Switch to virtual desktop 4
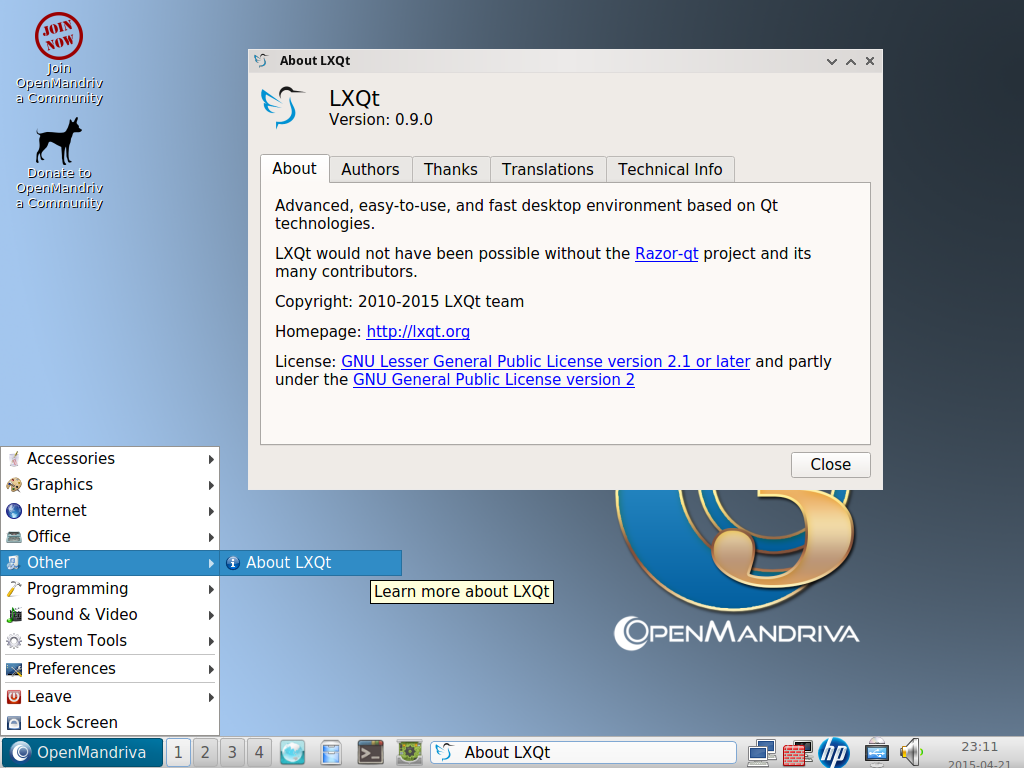The height and width of the screenshot is (768, 1024). click(258, 752)
